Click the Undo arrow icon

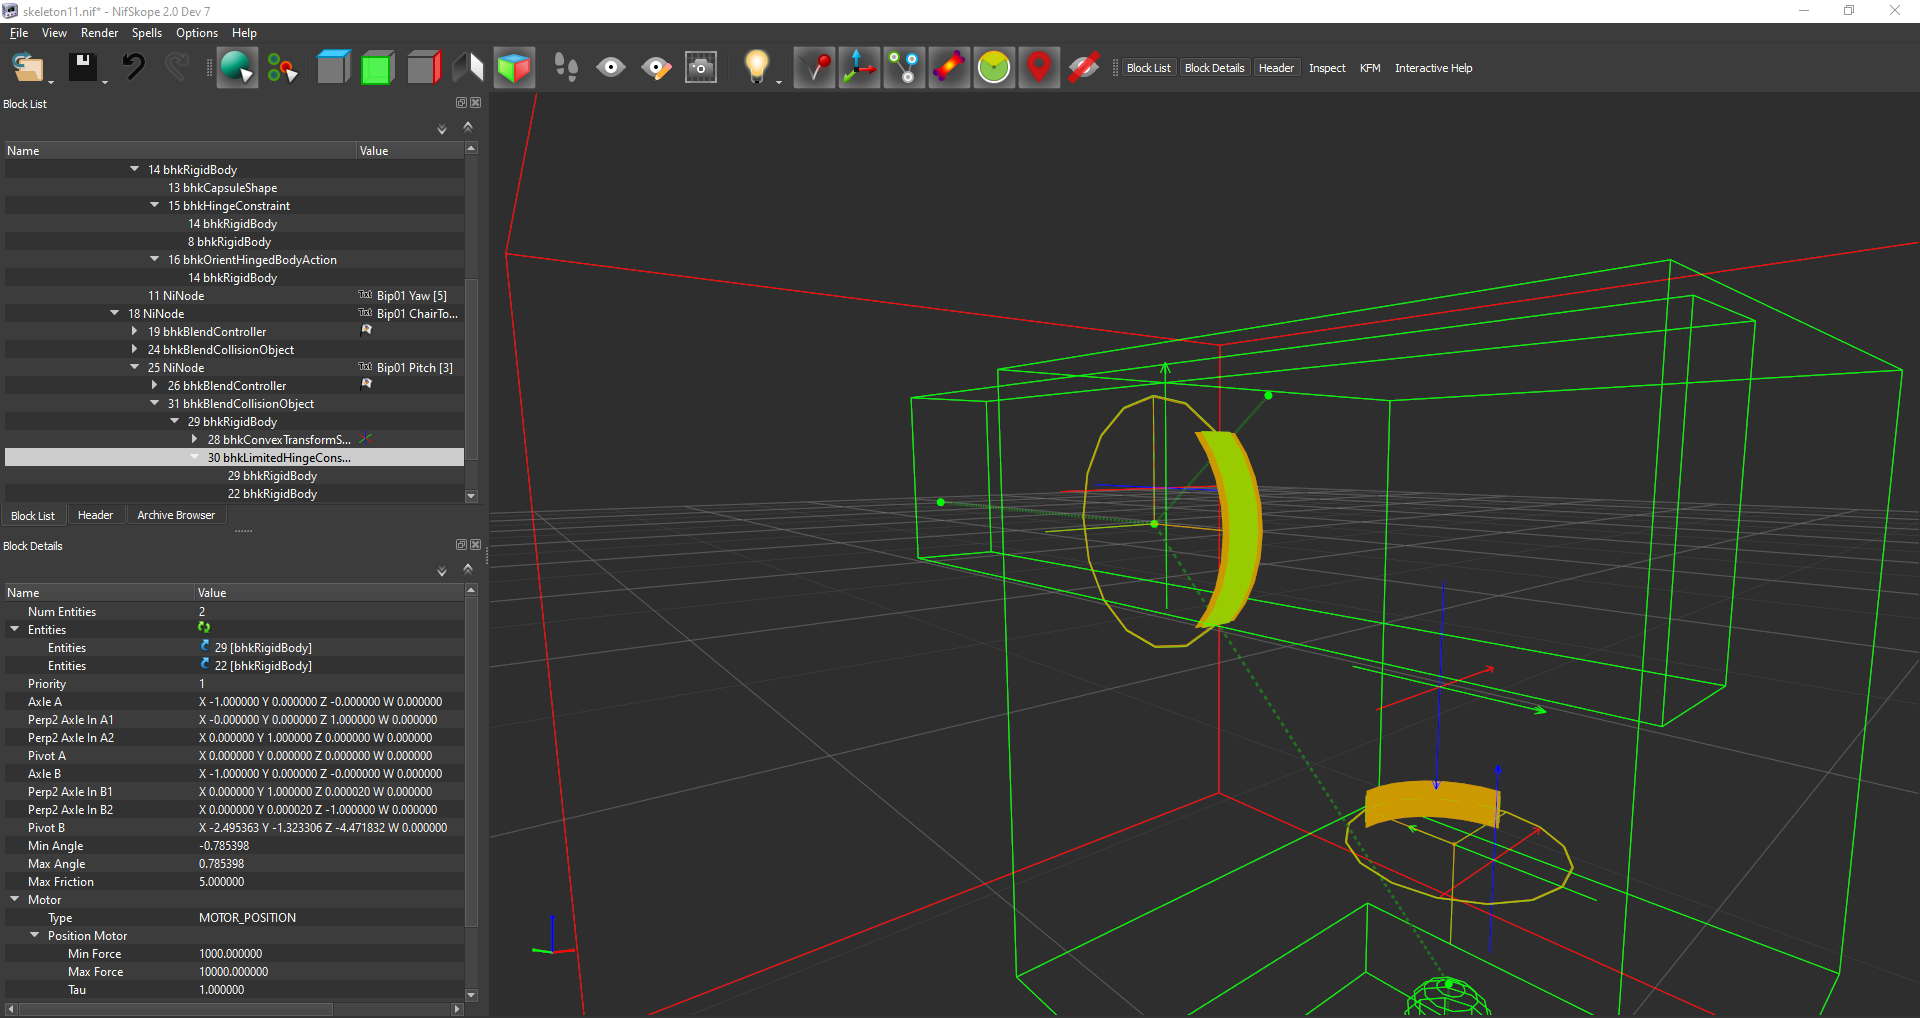(133, 68)
